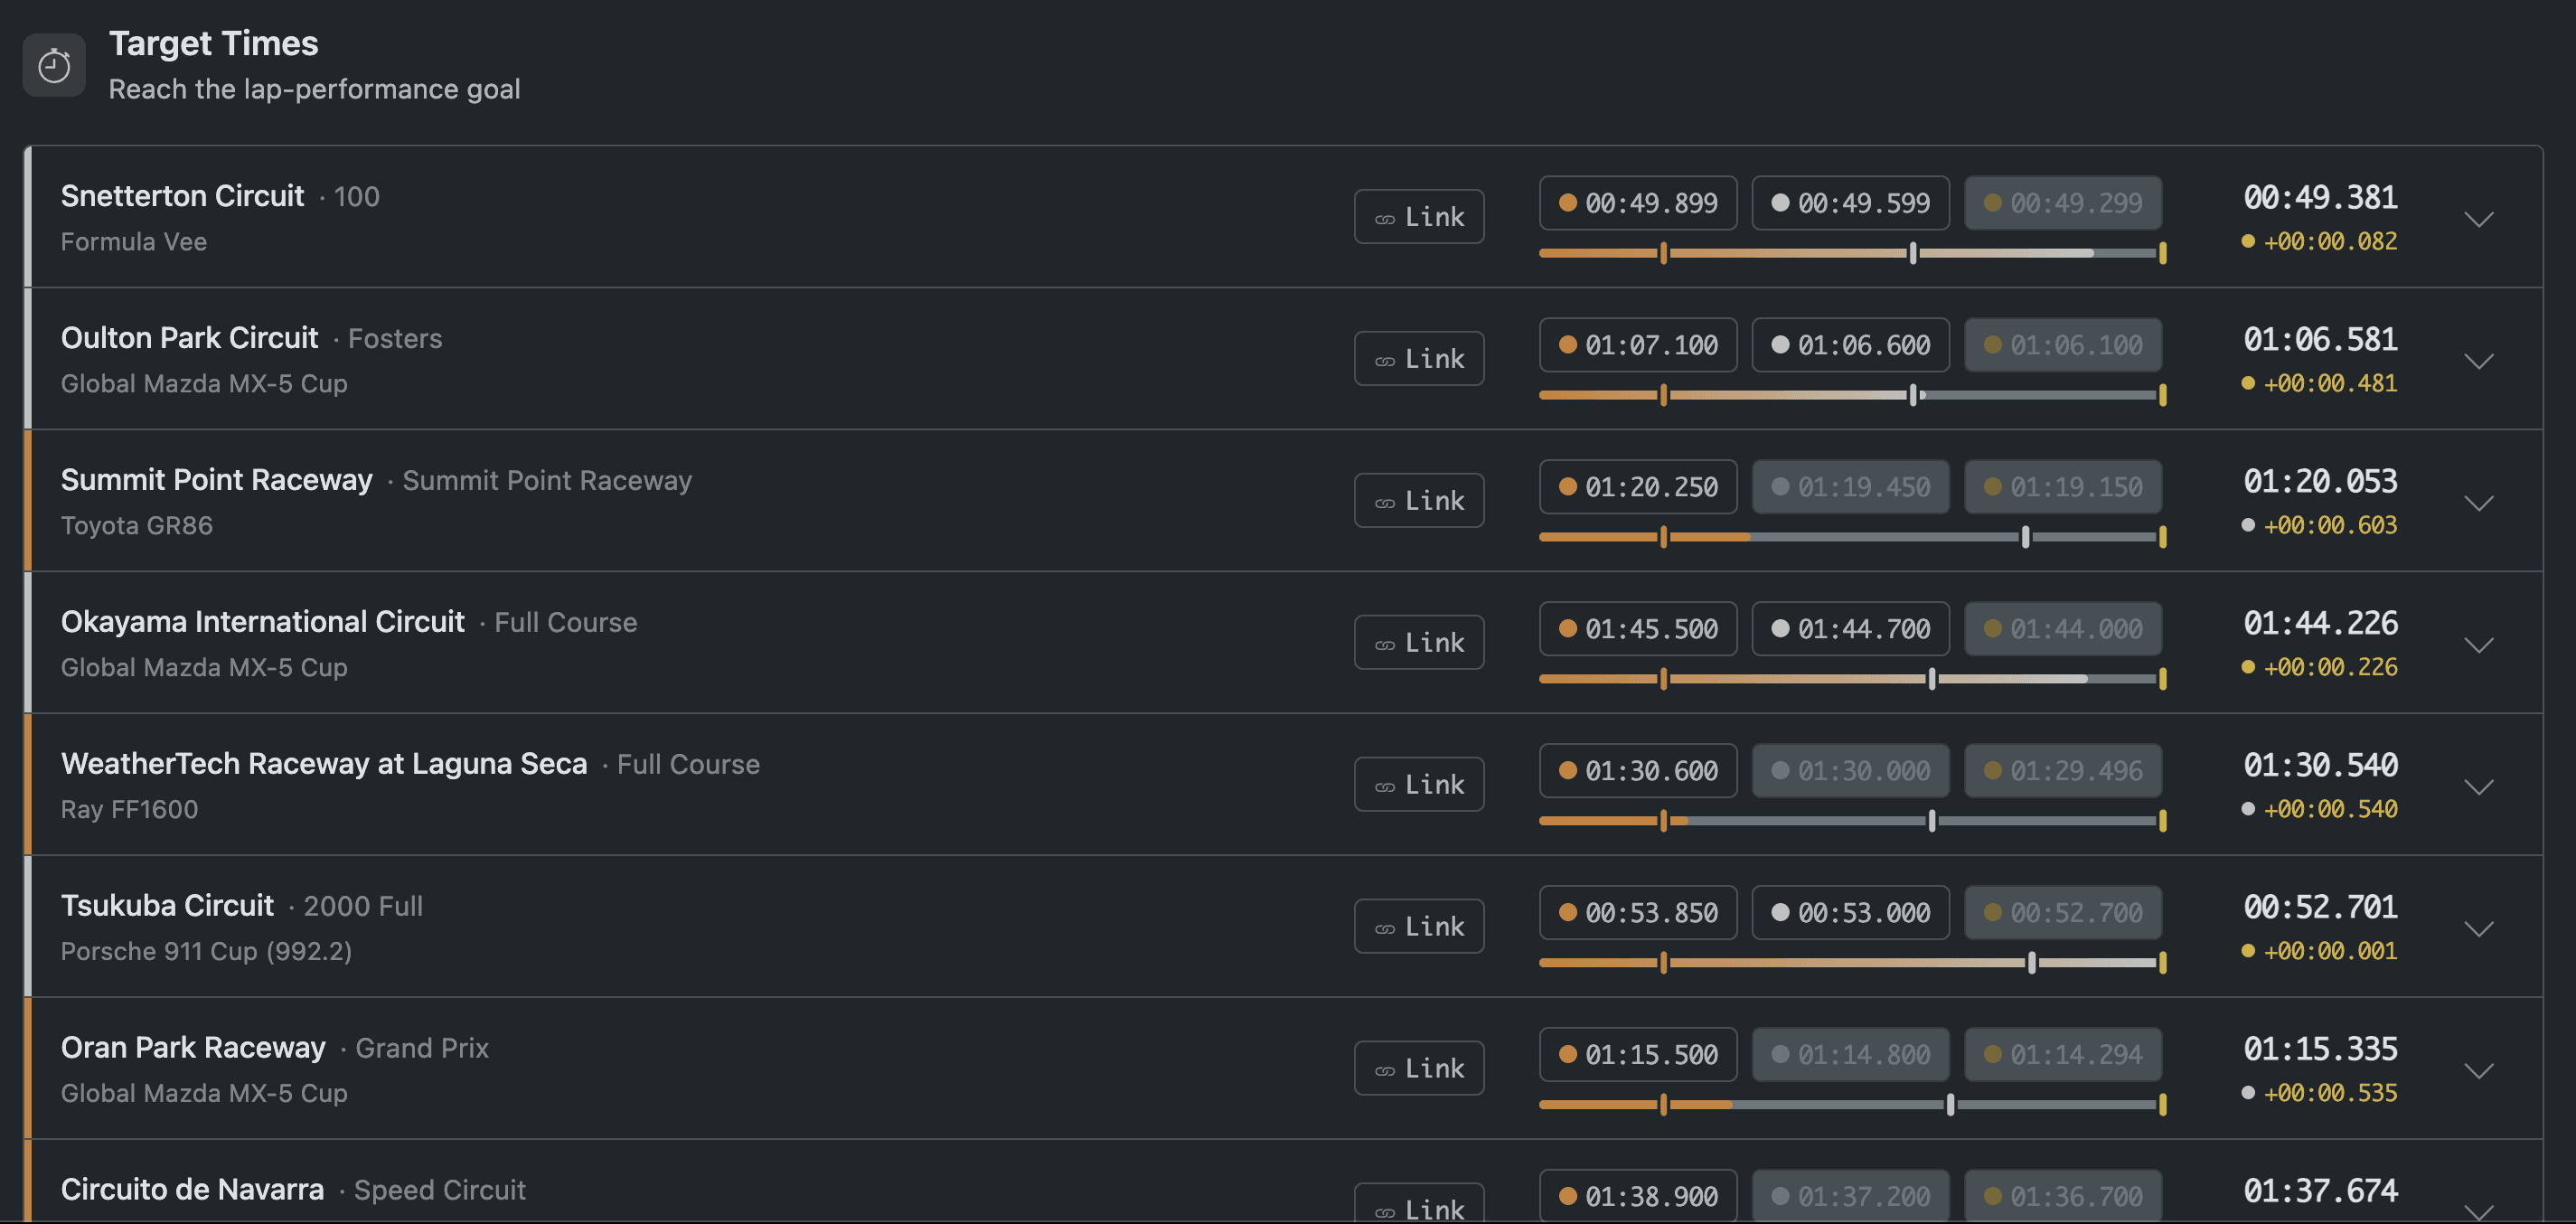Click the Tsukuba Circuit progress bar silver marker

click(2031, 963)
